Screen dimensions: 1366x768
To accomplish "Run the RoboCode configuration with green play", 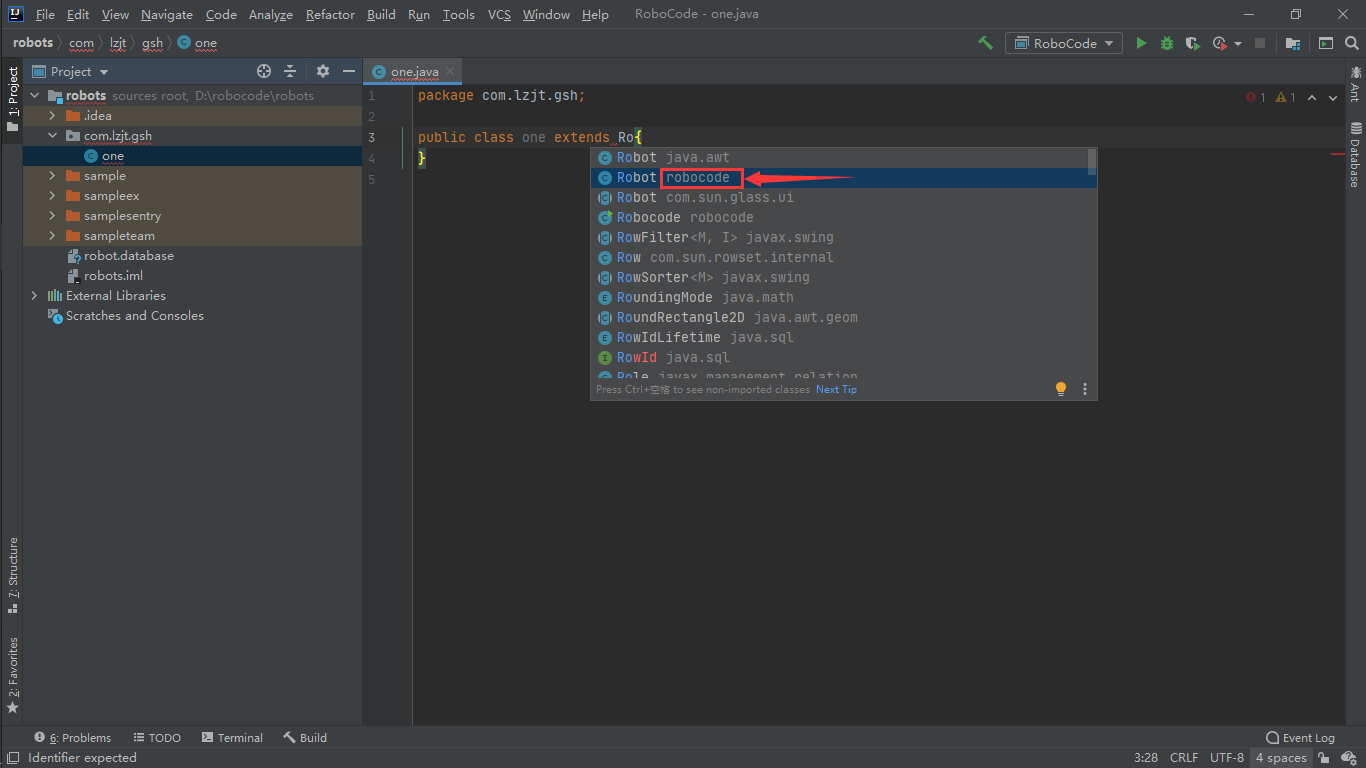I will pos(1141,43).
